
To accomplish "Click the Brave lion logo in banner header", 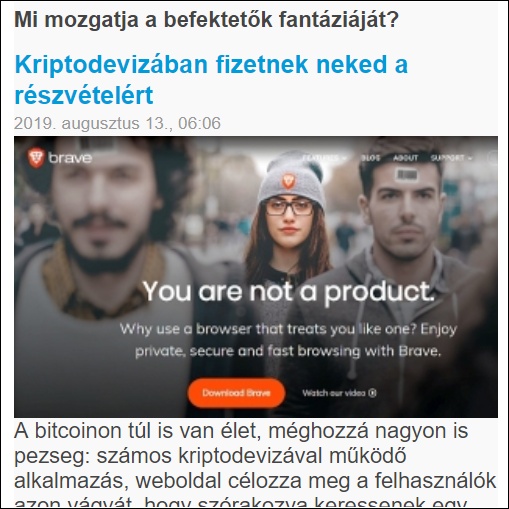I will 36,158.
